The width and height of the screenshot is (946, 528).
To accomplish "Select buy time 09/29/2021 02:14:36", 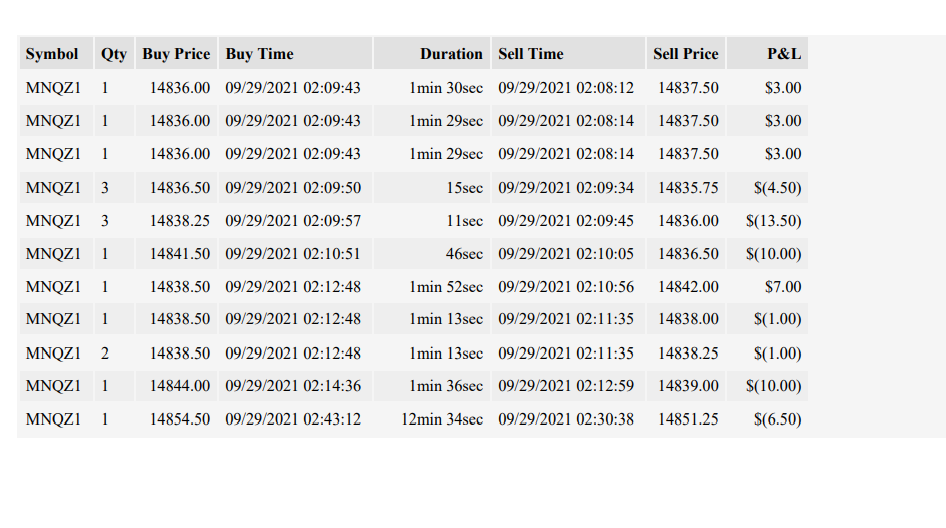I will pos(295,386).
